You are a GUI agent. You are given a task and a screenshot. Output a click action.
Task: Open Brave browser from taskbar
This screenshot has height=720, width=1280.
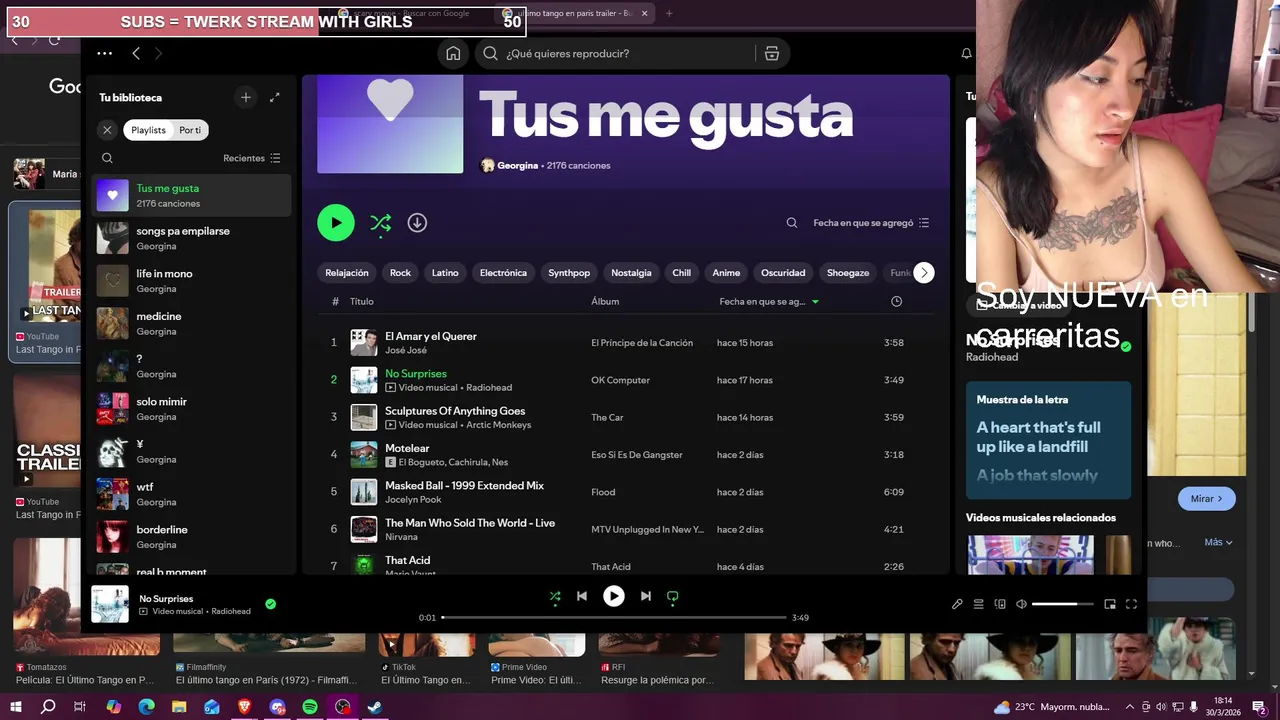click(x=245, y=707)
